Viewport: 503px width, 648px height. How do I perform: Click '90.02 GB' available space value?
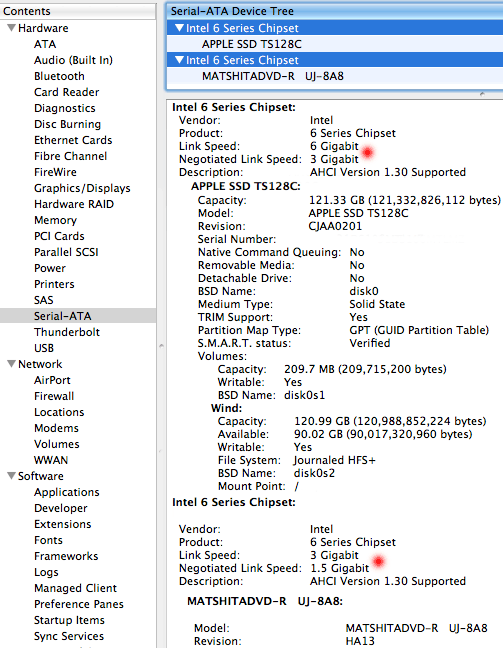[318, 434]
